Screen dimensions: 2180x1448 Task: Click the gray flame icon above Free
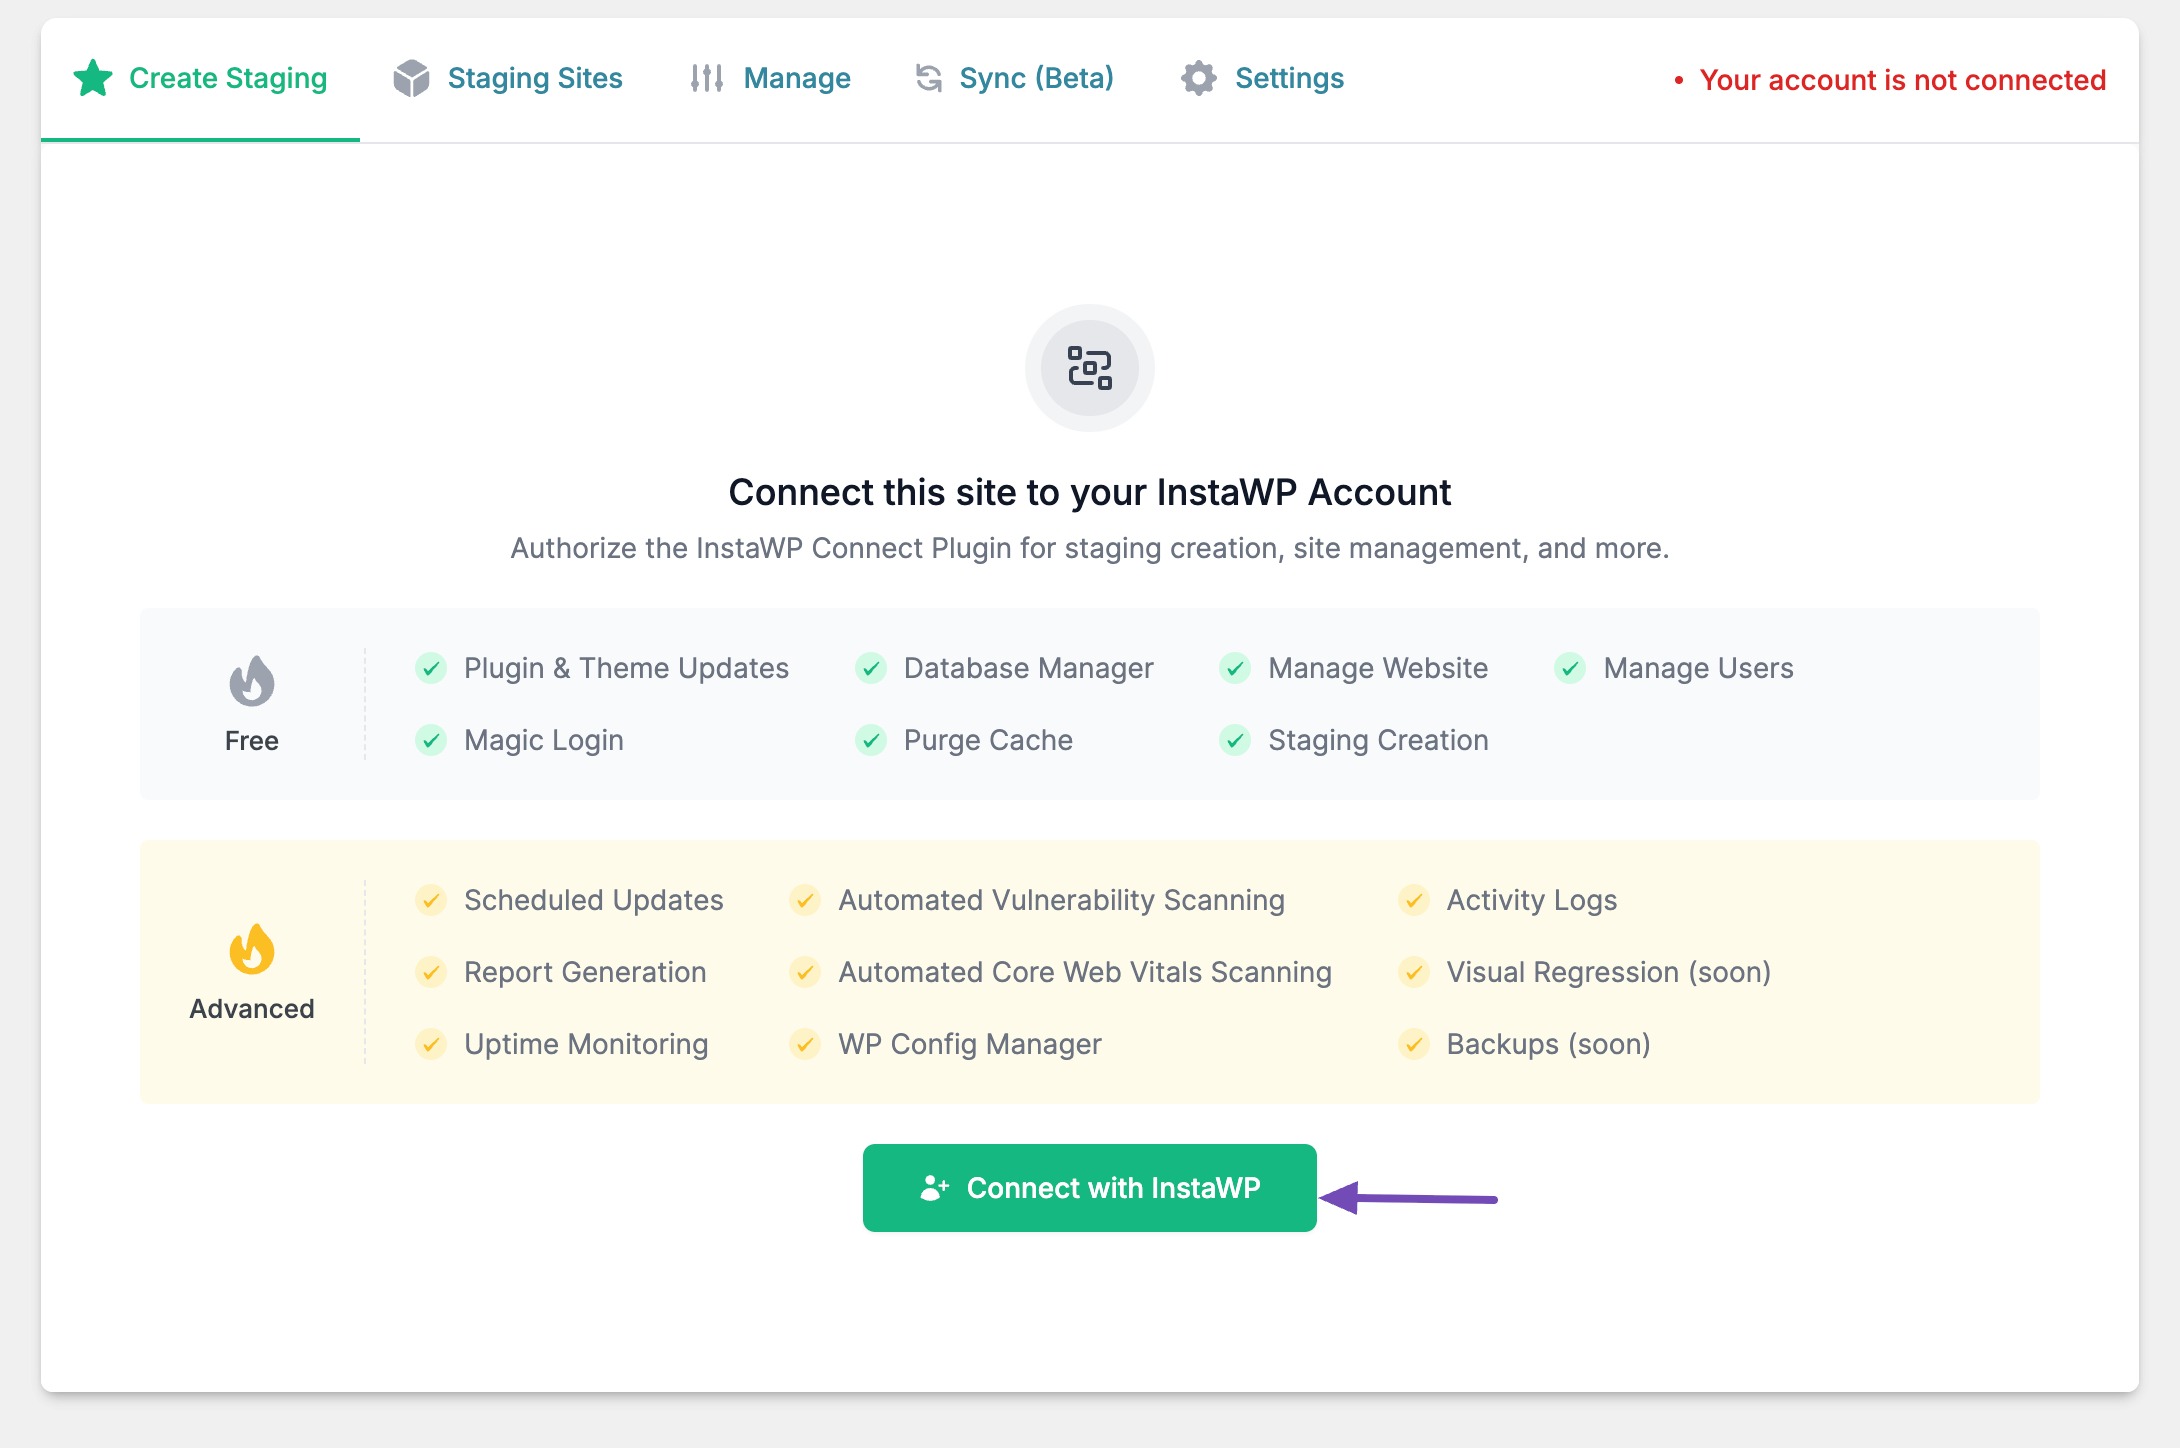(252, 681)
